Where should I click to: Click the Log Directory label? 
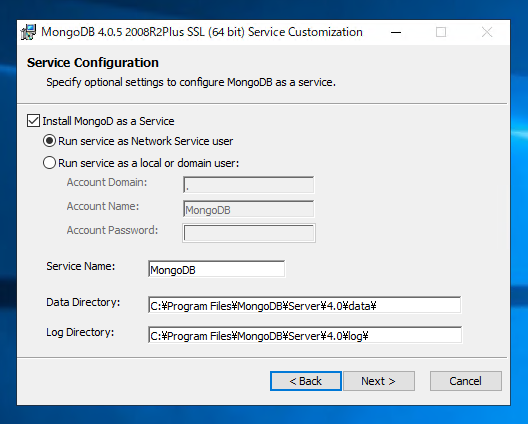click(x=80, y=332)
